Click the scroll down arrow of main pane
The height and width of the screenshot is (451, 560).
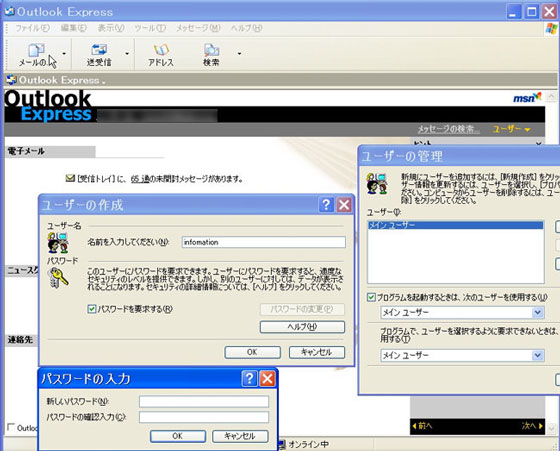[551, 428]
